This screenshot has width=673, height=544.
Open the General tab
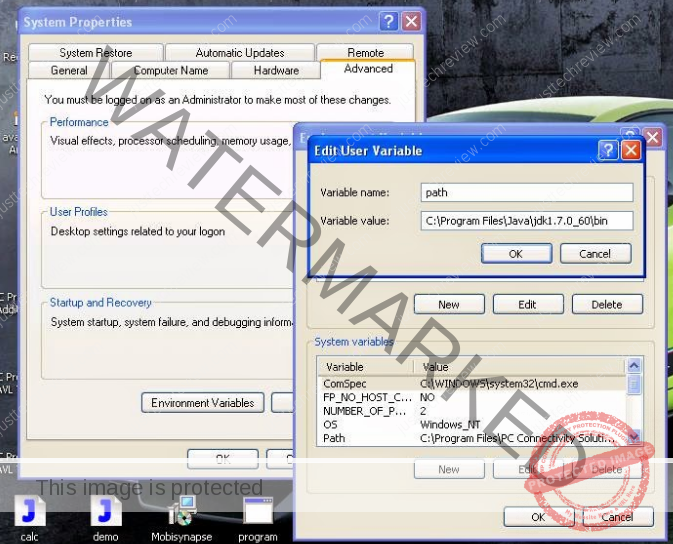[69, 70]
